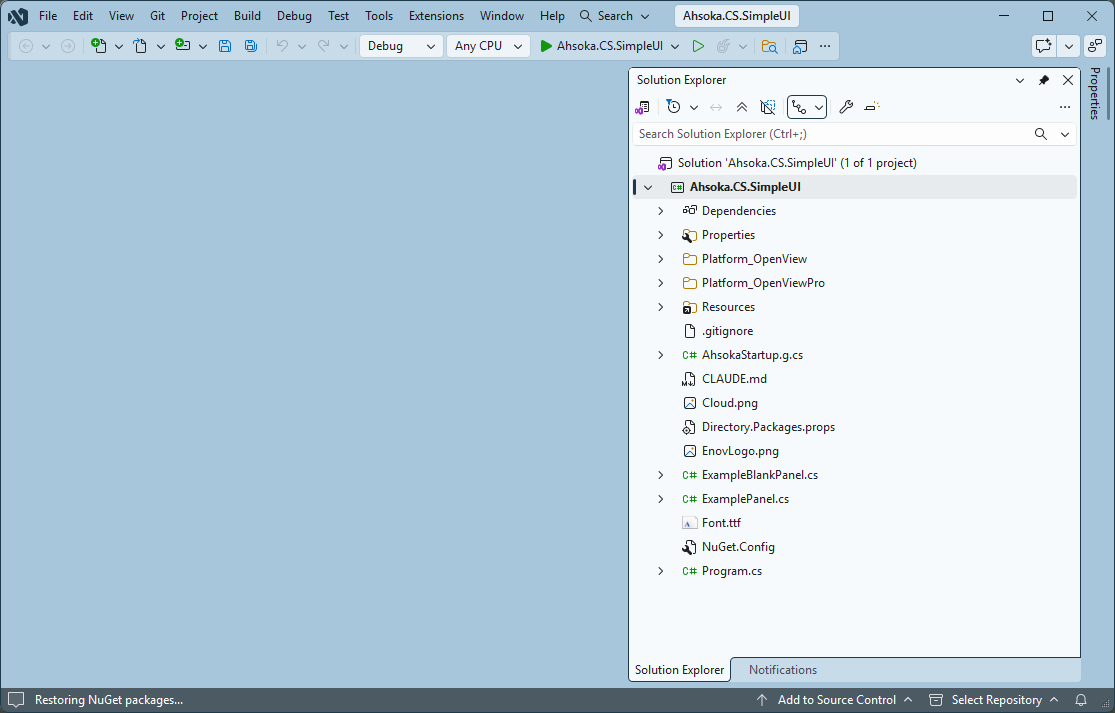The image size is (1115, 713).
Task: Click the Pending Changes Filter clock icon
Action: point(673,107)
